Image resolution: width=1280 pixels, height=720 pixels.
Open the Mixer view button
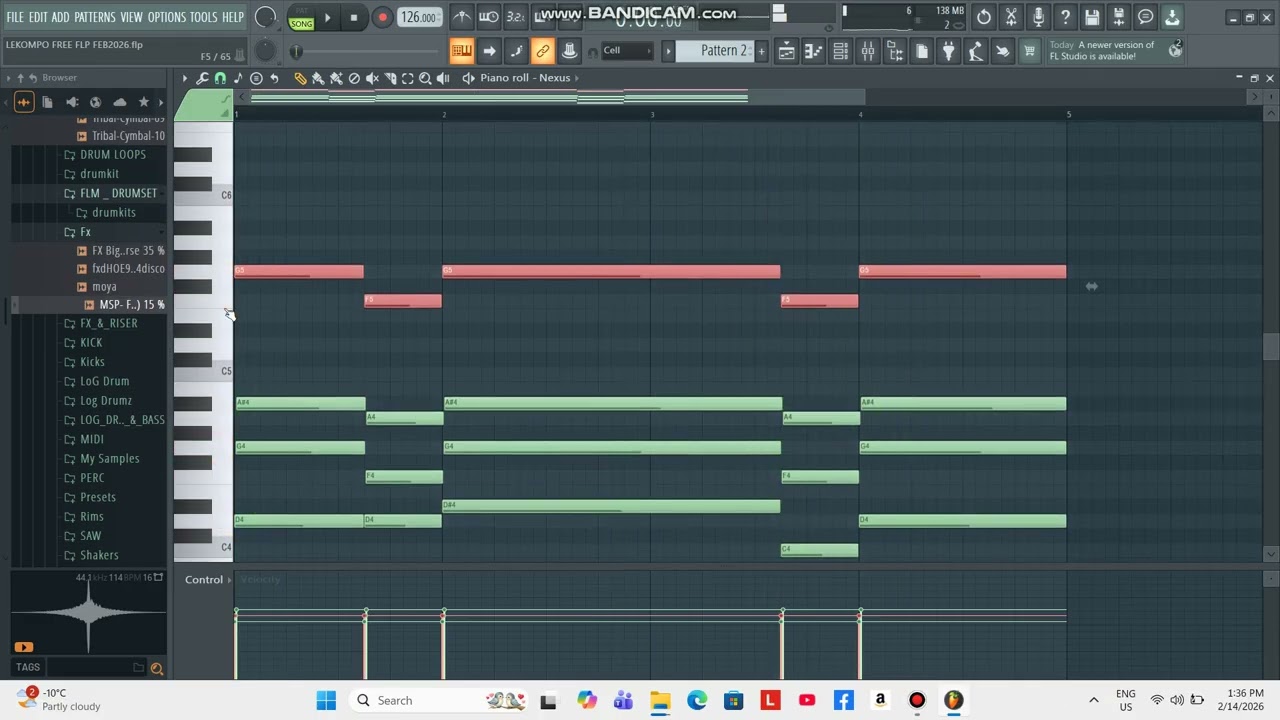tap(868, 51)
